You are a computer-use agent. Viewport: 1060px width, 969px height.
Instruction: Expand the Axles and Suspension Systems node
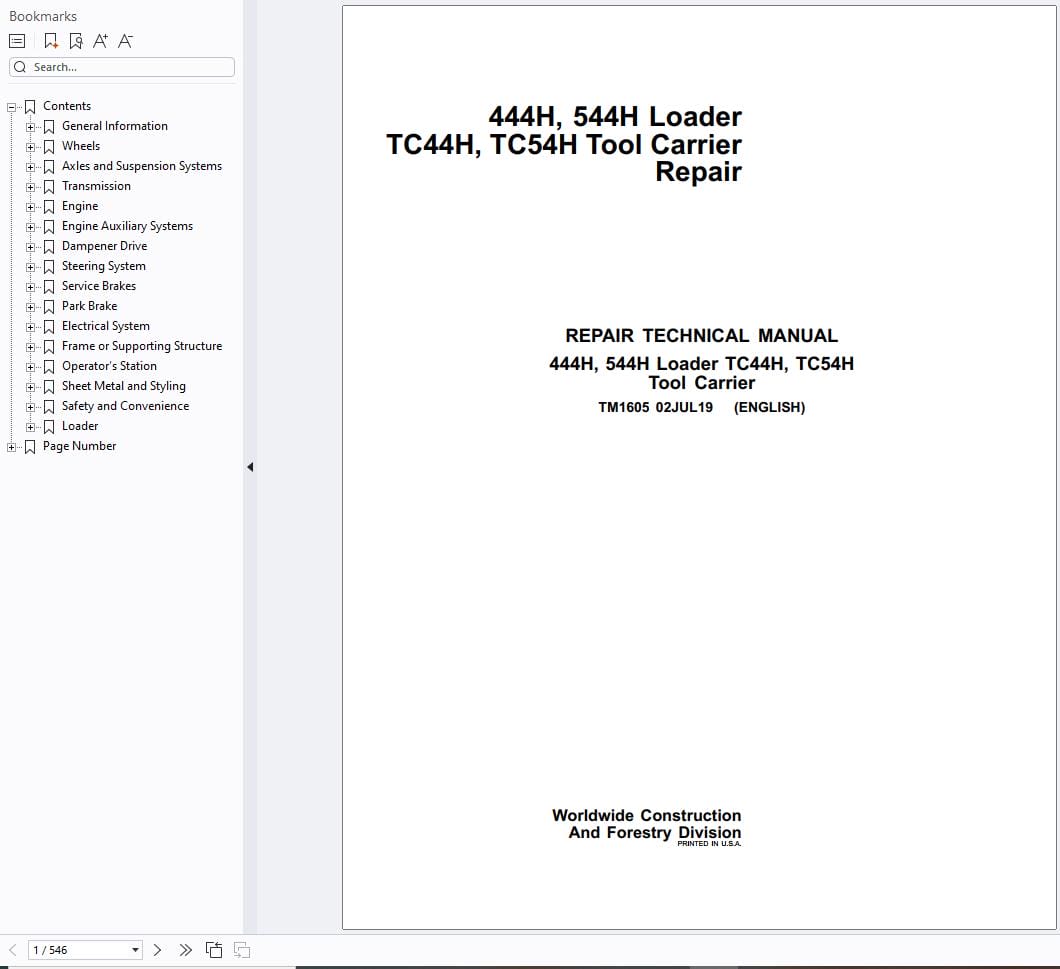pos(30,167)
